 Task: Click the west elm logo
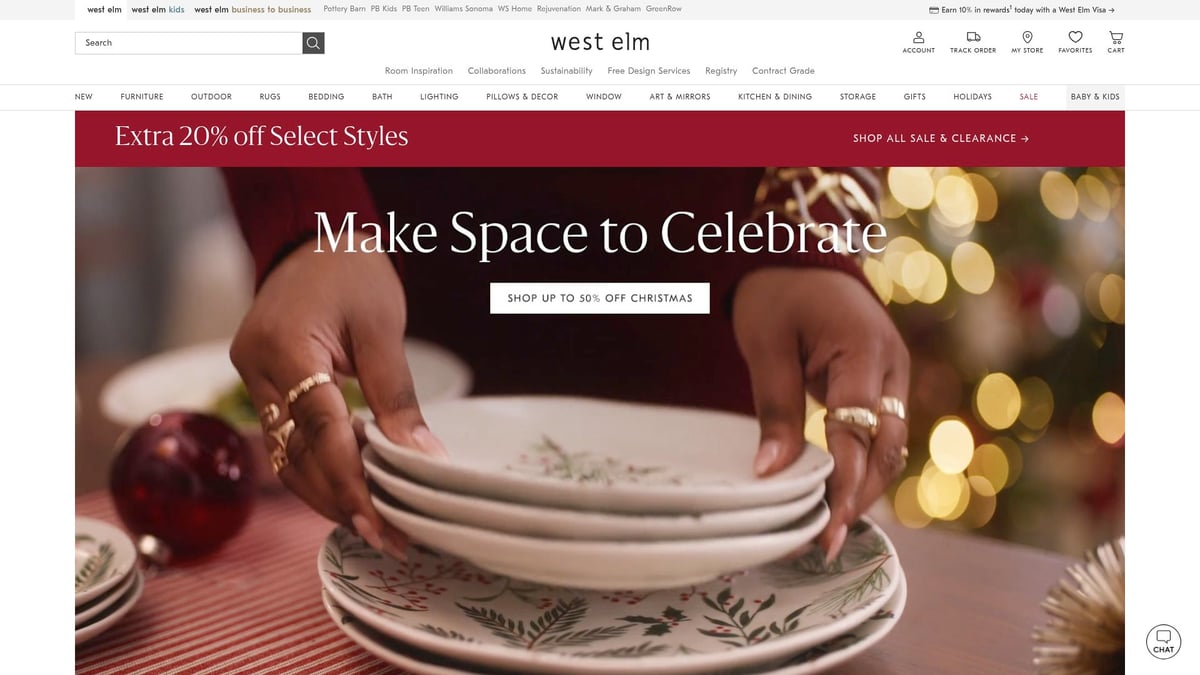pos(600,42)
